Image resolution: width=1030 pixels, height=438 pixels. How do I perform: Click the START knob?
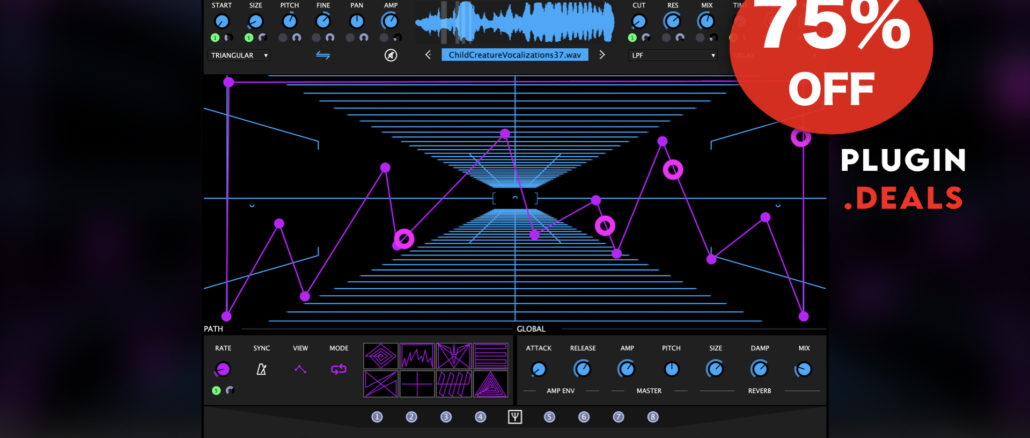(222, 21)
